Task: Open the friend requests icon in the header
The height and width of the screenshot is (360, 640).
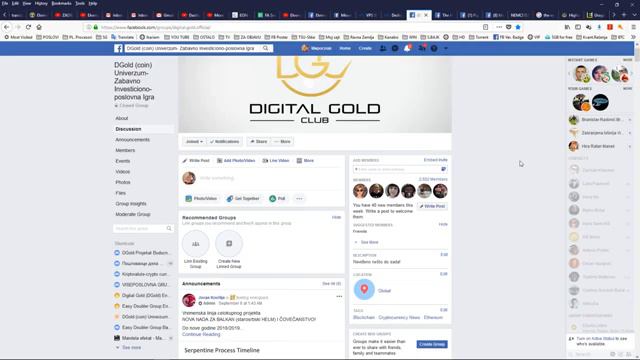Action: click(383, 48)
